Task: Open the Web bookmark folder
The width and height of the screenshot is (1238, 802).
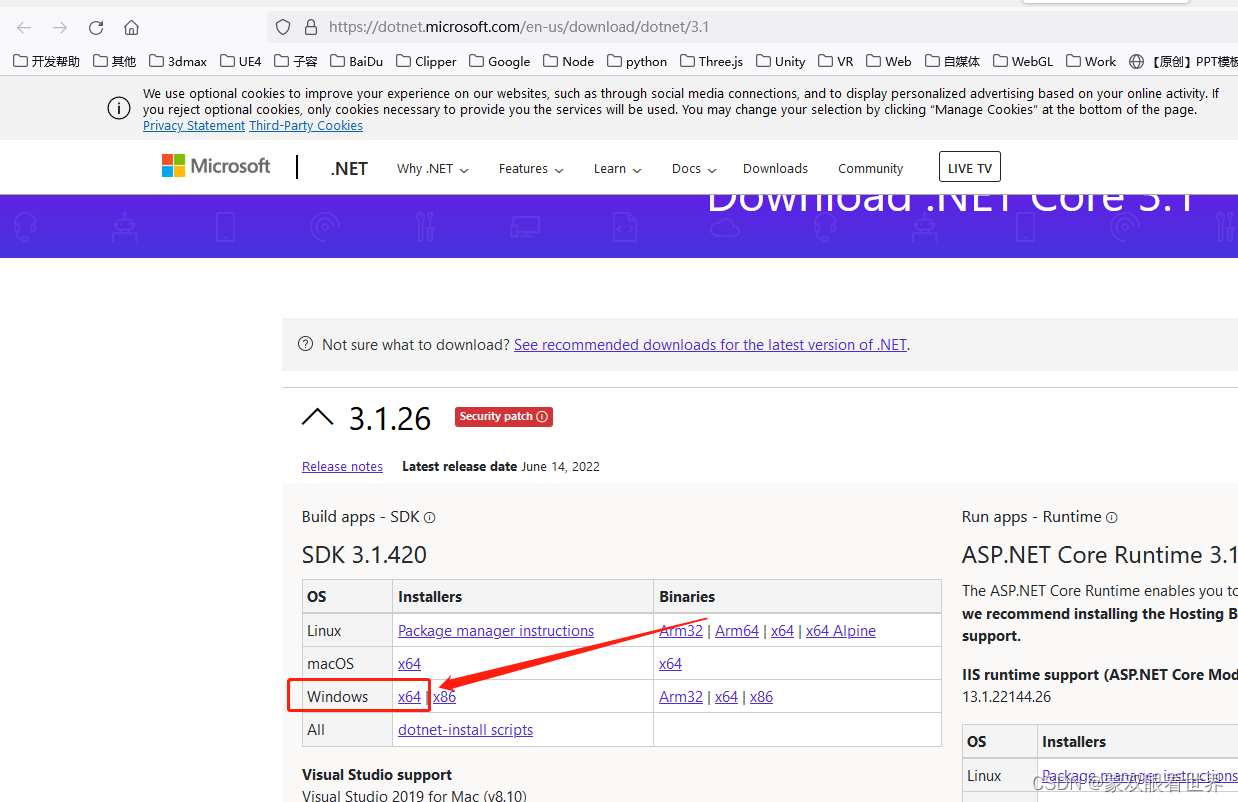Action: point(889,61)
